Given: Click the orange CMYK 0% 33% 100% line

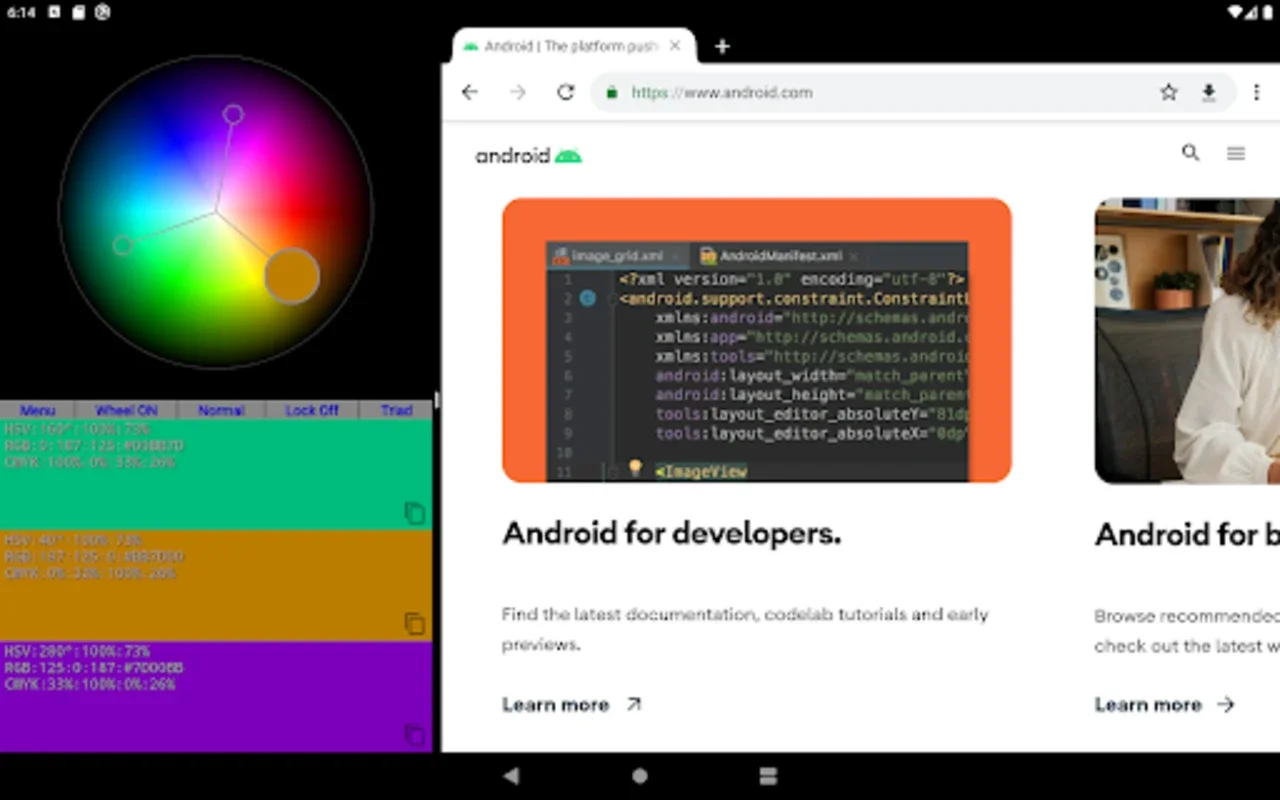Looking at the screenshot, I should (90, 573).
